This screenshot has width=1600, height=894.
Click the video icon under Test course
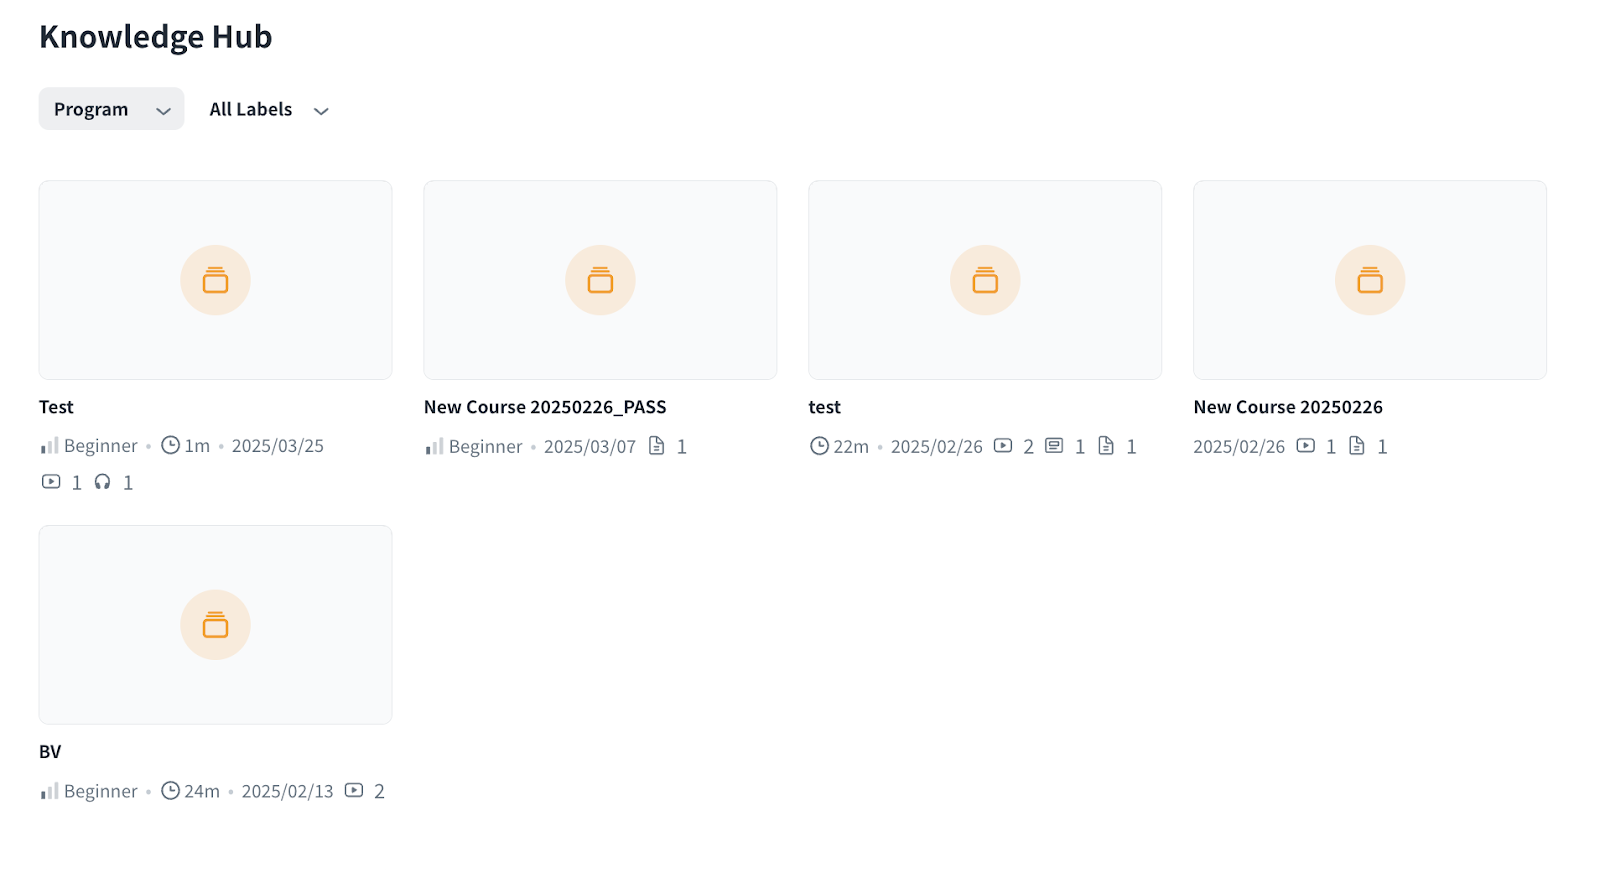tap(51, 482)
